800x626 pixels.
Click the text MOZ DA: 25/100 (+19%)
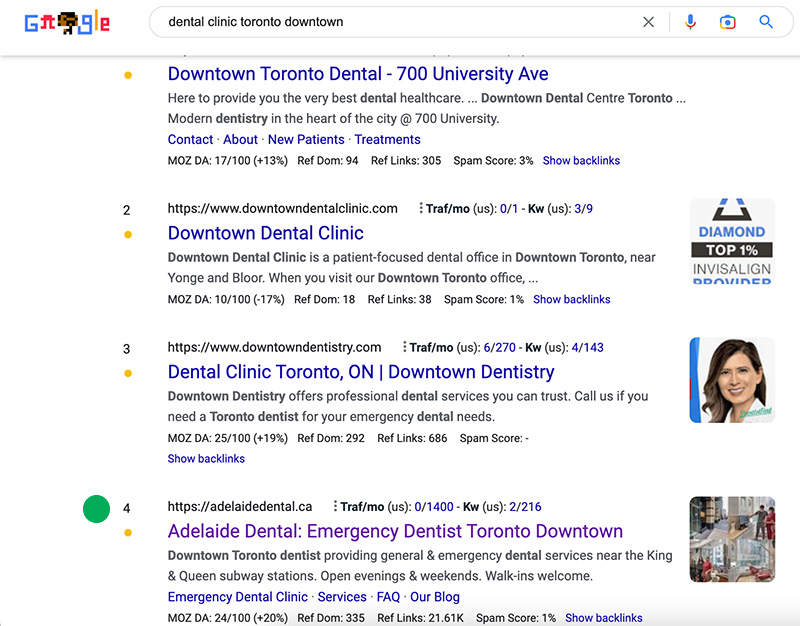[228, 438]
